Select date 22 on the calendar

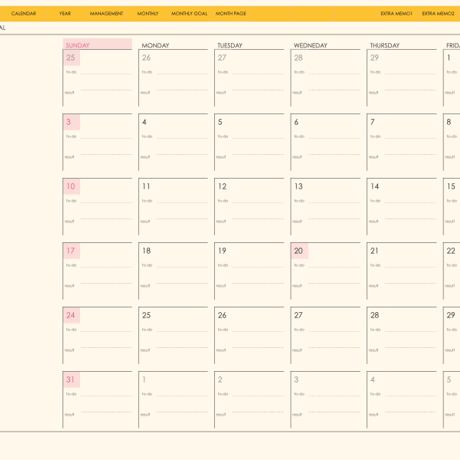coord(451,251)
